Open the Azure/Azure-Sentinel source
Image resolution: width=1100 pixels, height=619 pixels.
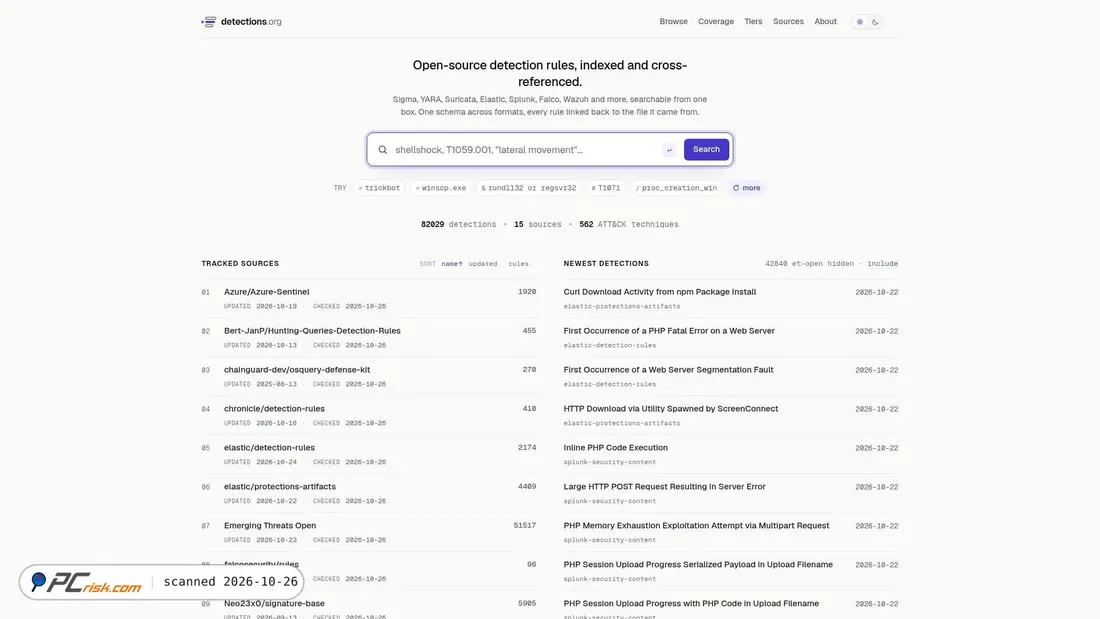coord(267,292)
